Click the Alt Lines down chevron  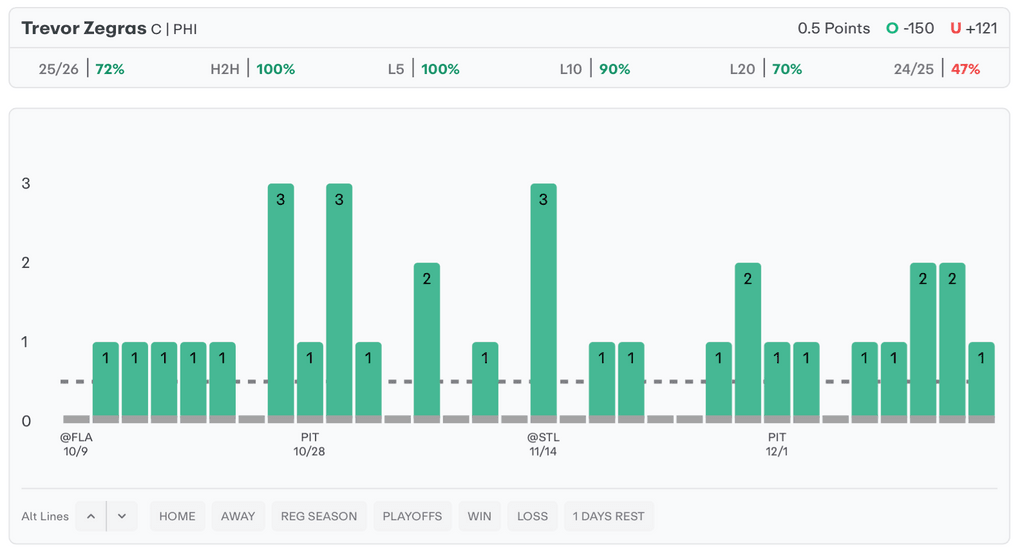pos(122,516)
